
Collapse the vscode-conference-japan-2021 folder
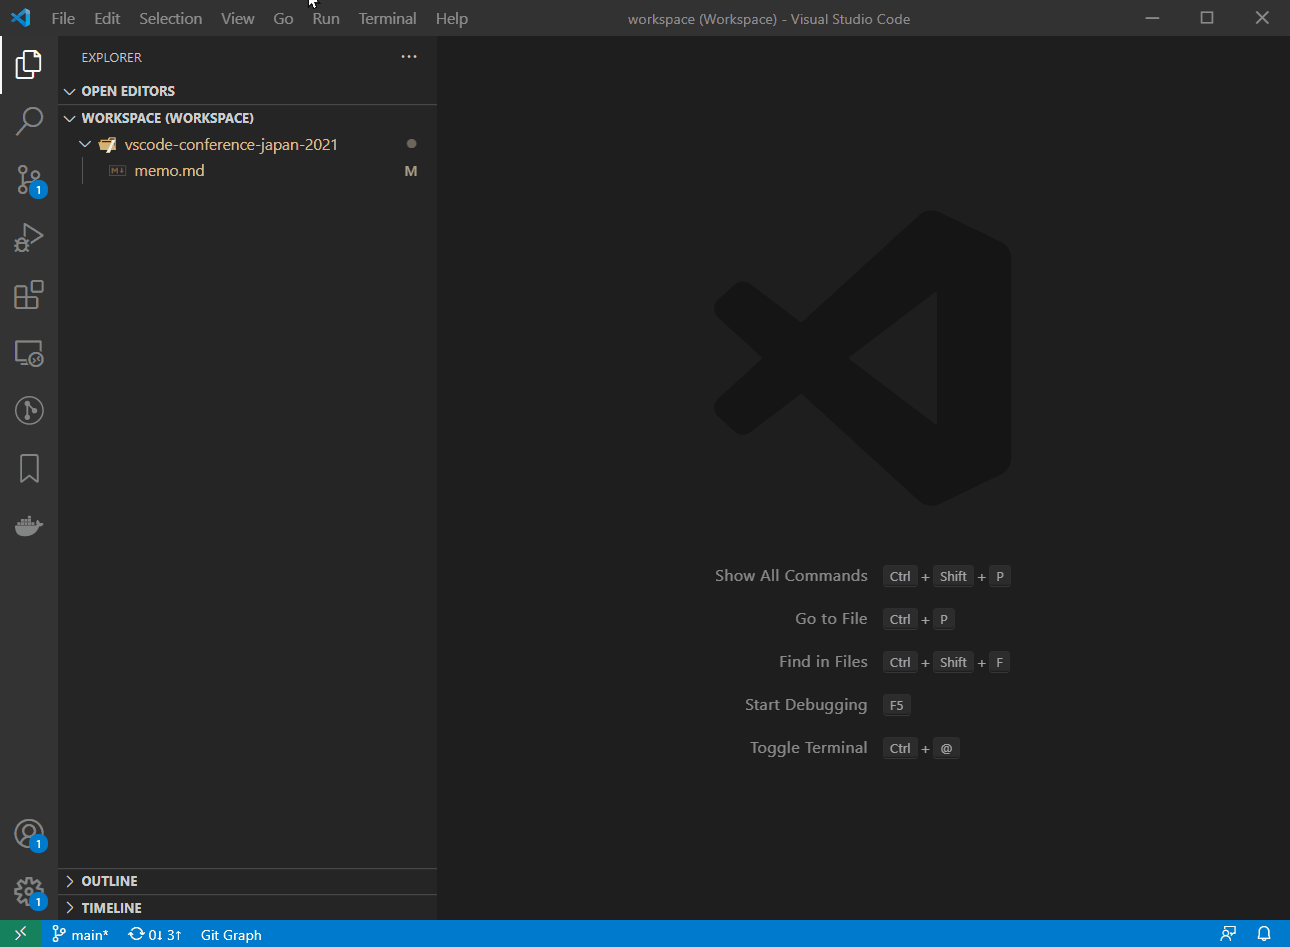click(85, 144)
